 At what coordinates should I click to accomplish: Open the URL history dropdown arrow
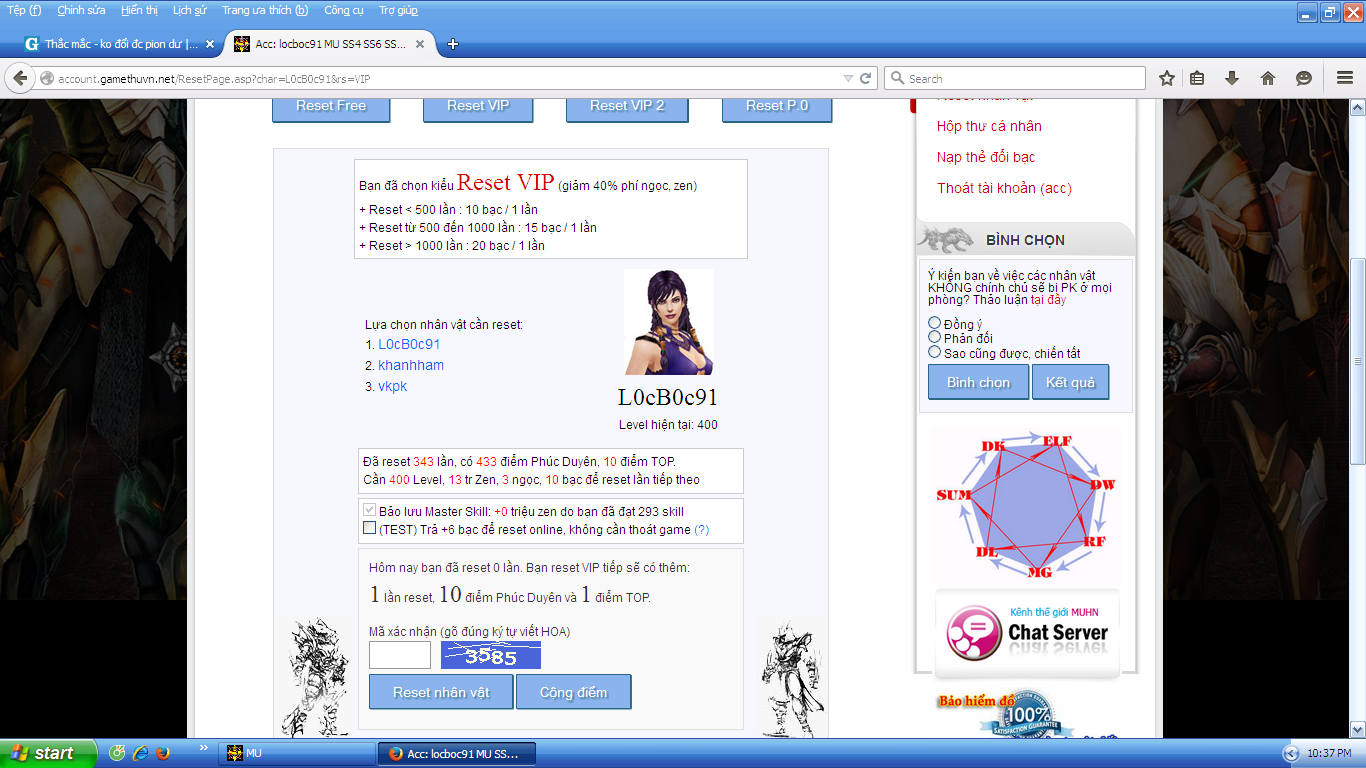[848, 78]
